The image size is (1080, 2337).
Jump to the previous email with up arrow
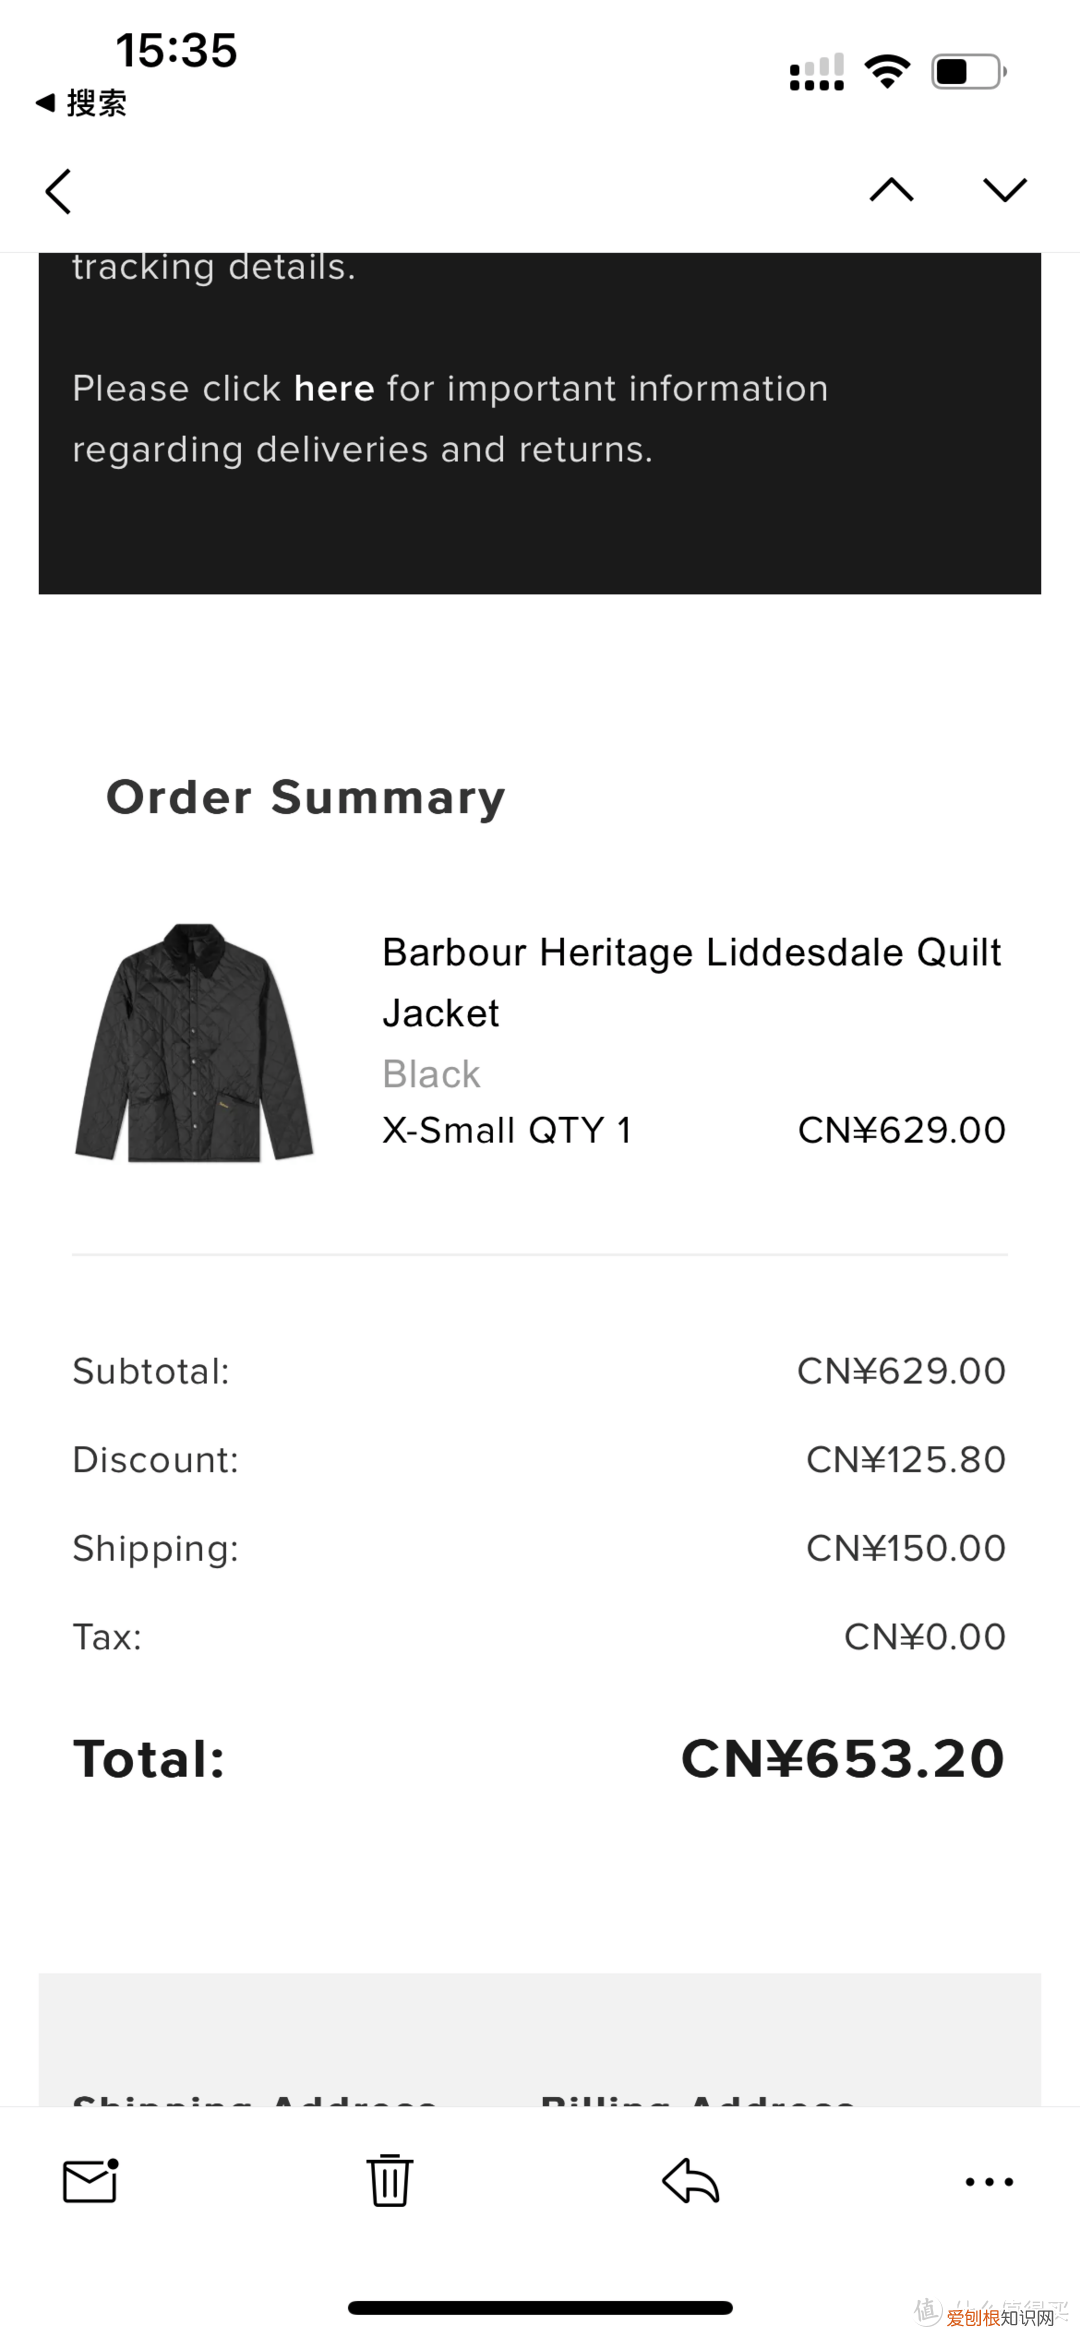click(x=891, y=190)
